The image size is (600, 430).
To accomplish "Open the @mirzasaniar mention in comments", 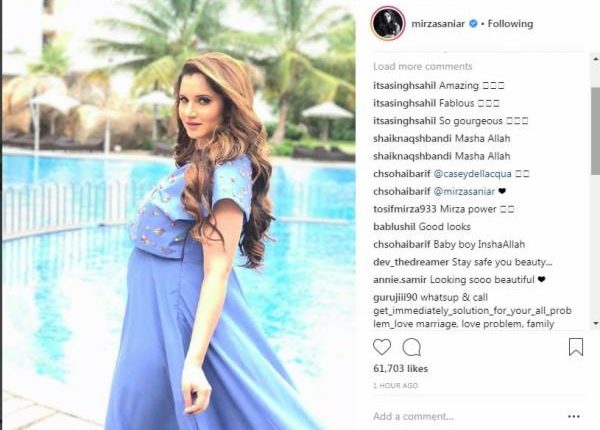I will coord(464,191).
